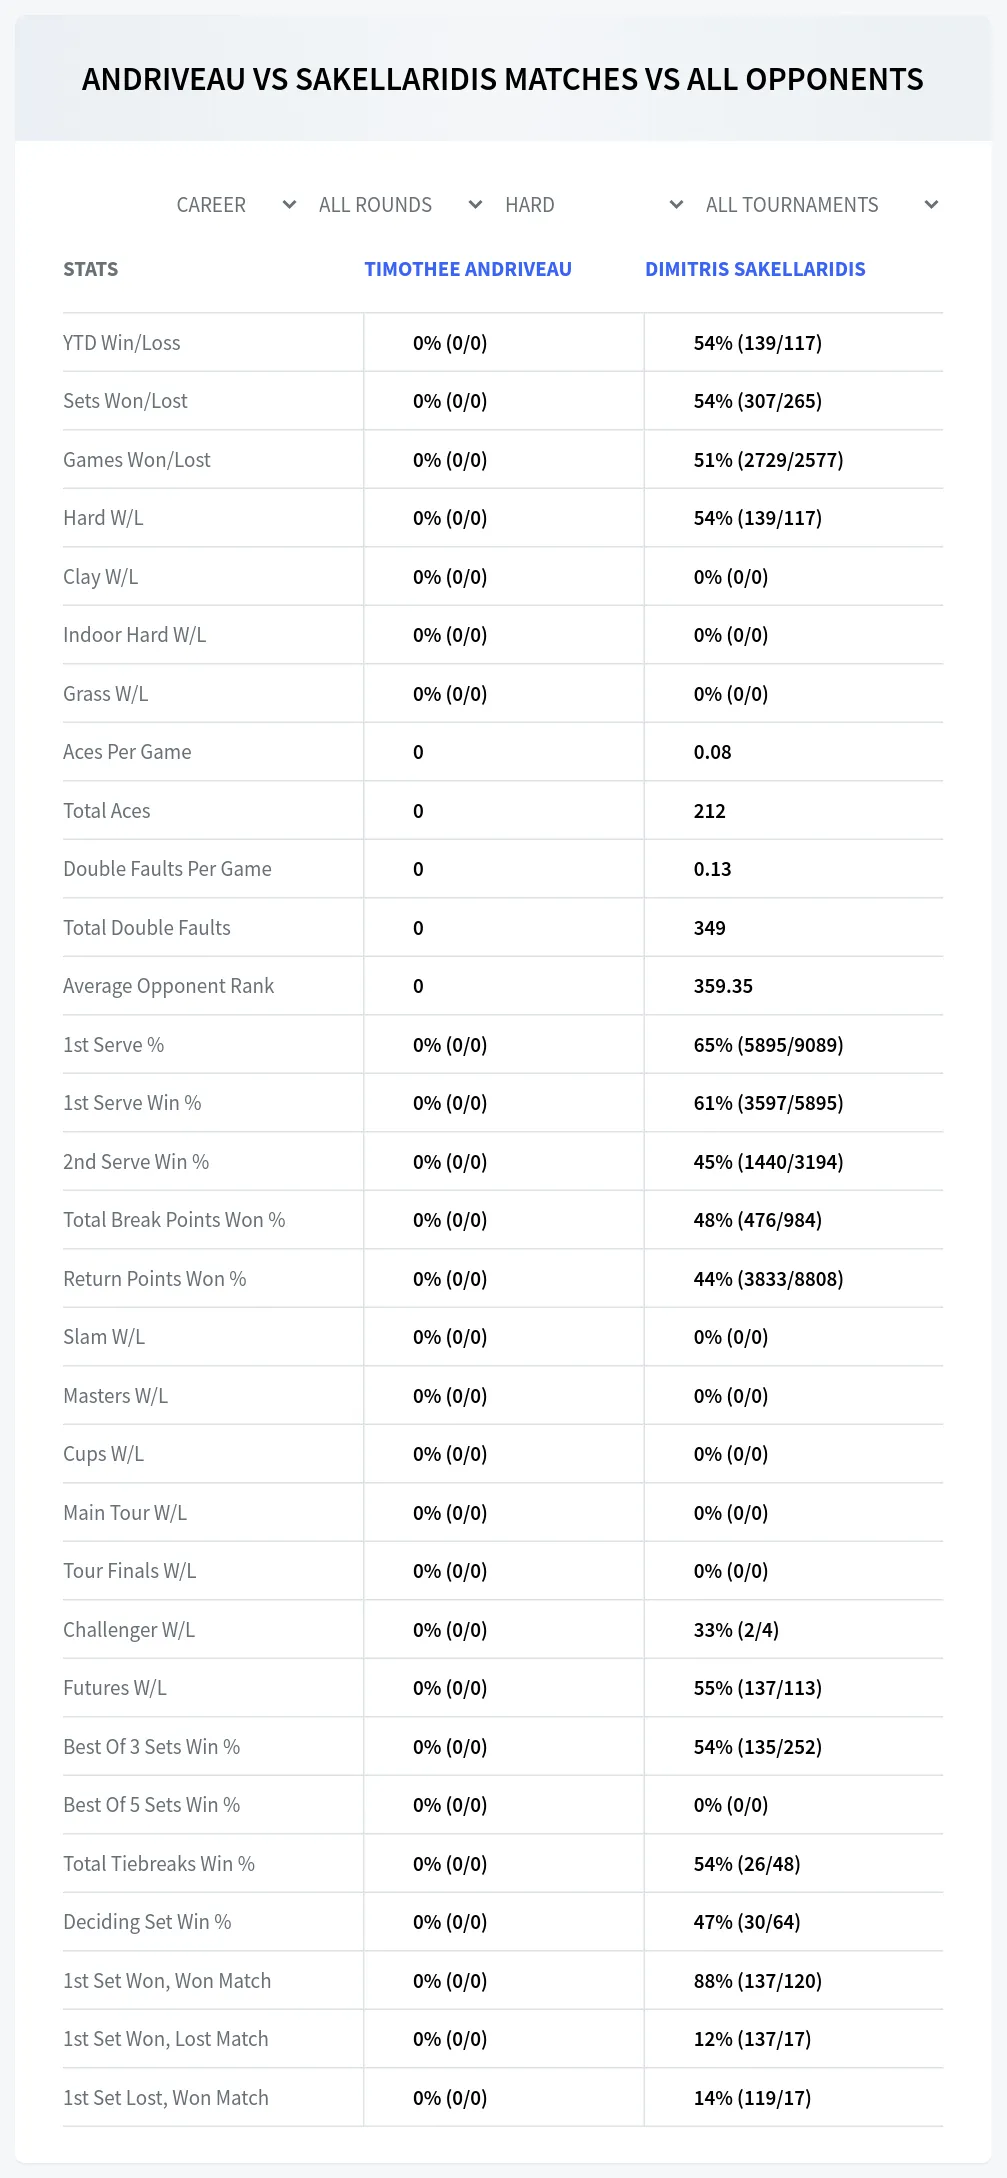Screen dimensions: 1007x2178
Task: Click chevron arrow next to ALL TOURNAMENTS
Action: [x=931, y=205]
